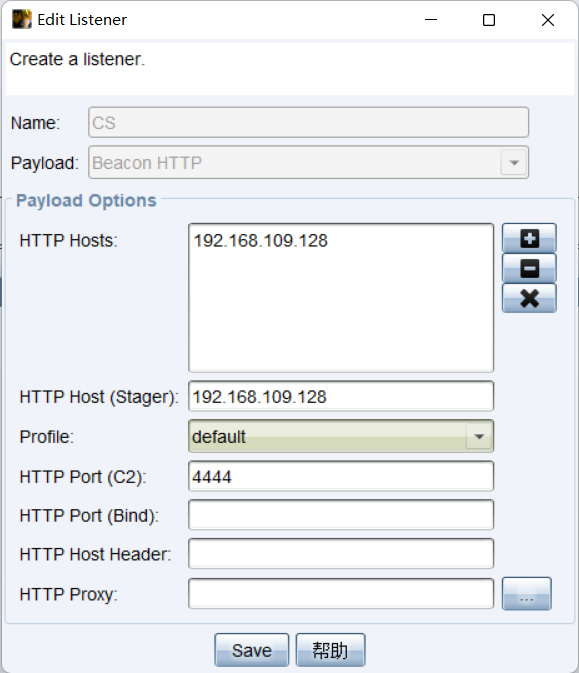Expand the Profile dropdown arrow
This screenshot has height=673, width=579.
tap(479, 437)
